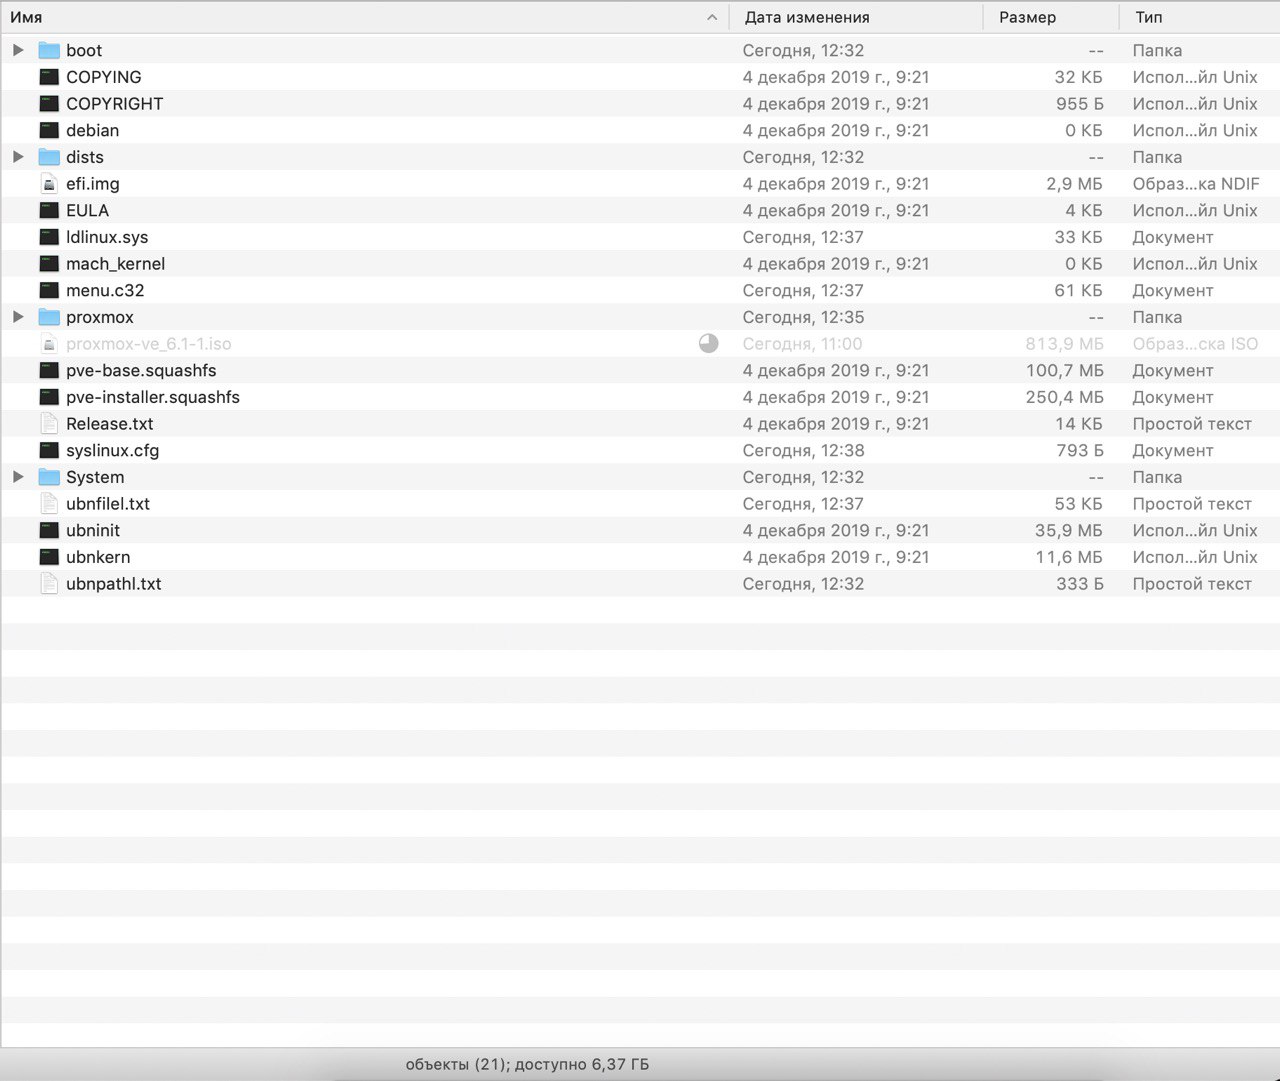Select the file name ubnfilel.txt
Viewport: 1280px width, 1081px height.
pos(108,504)
